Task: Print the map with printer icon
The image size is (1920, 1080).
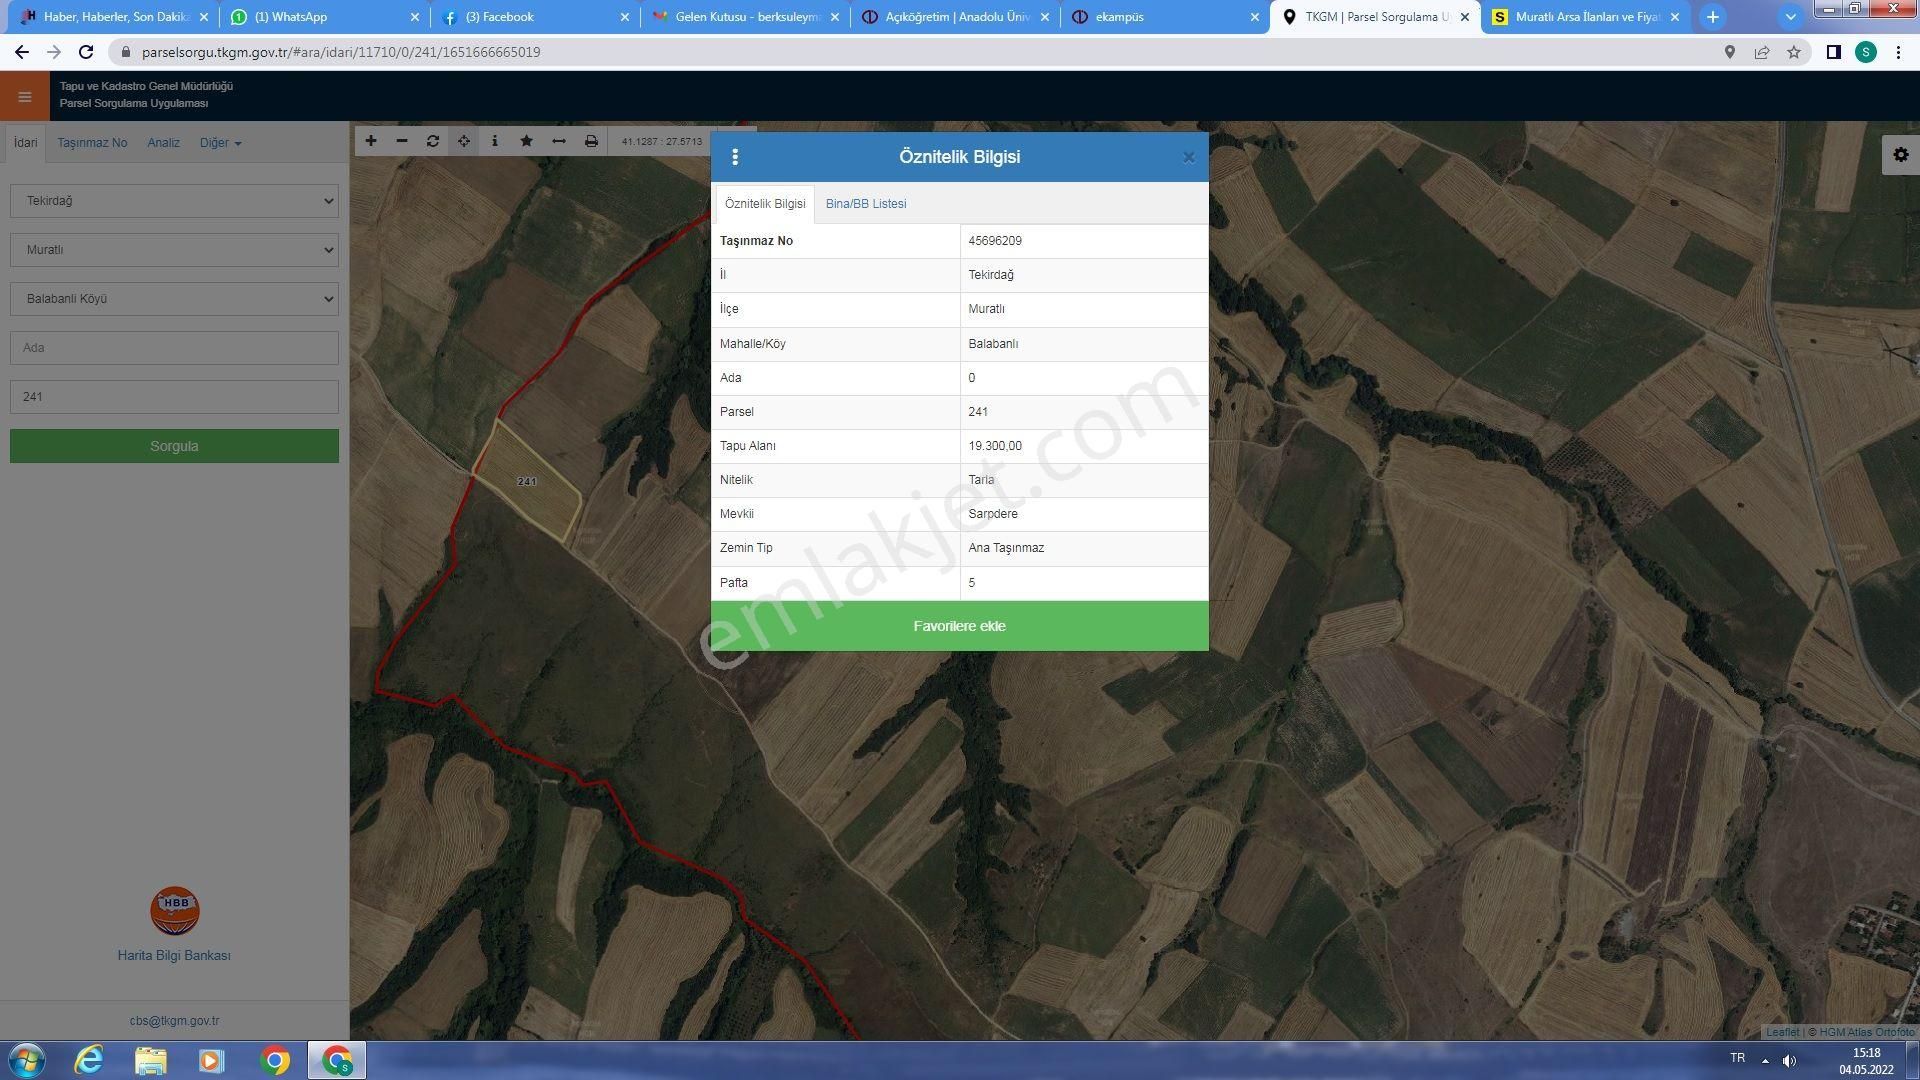Action: pyautogui.click(x=591, y=141)
